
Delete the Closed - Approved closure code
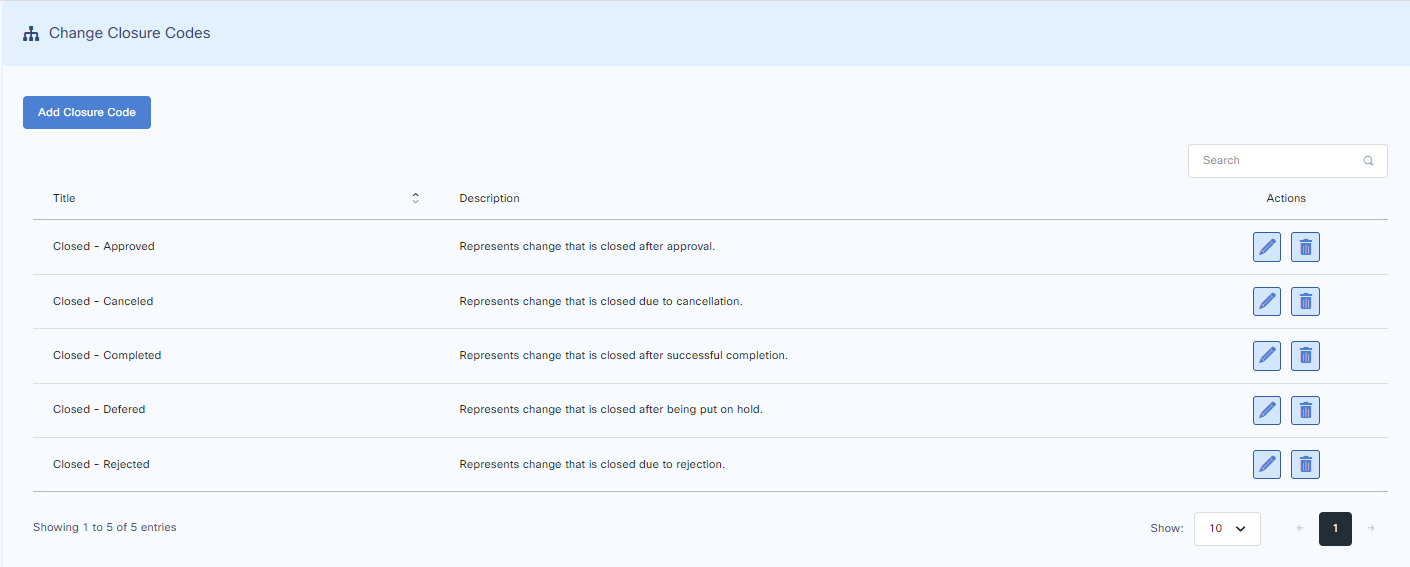click(x=1305, y=247)
